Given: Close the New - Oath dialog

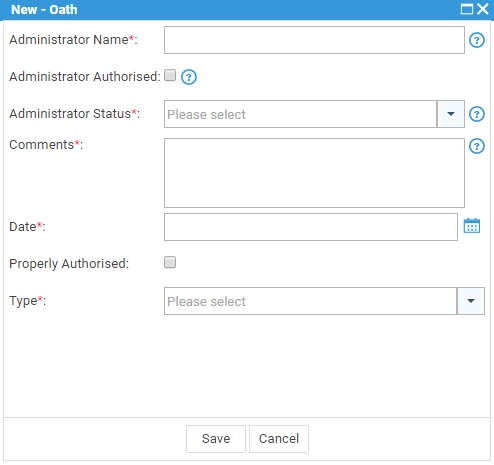Looking at the screenshot, I should click(483, 9).
